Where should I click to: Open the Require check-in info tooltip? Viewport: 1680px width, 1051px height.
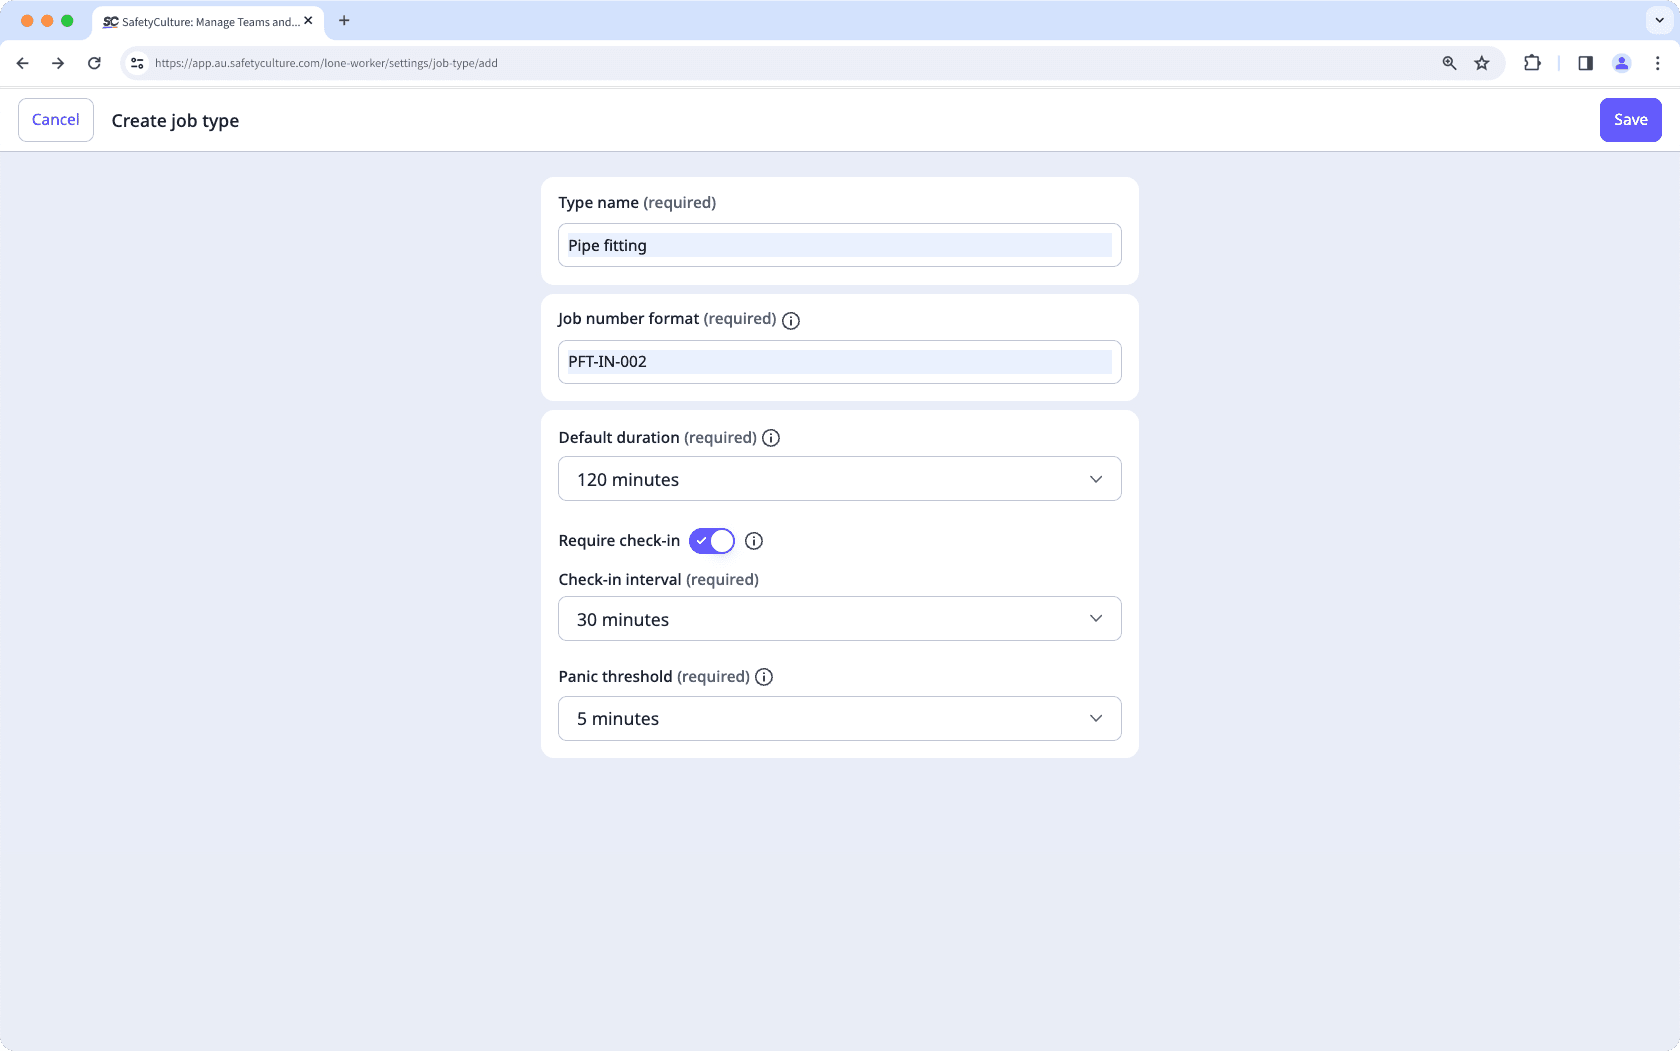pos(753,540)
